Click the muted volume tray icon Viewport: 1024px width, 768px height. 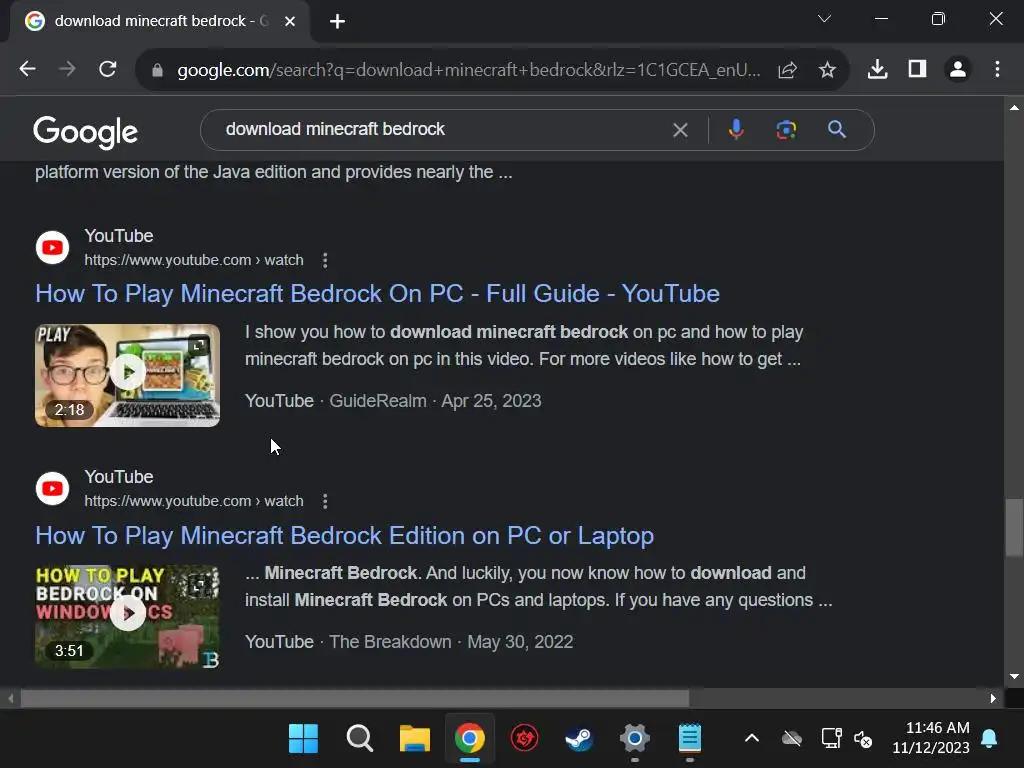tap(863, 739)
